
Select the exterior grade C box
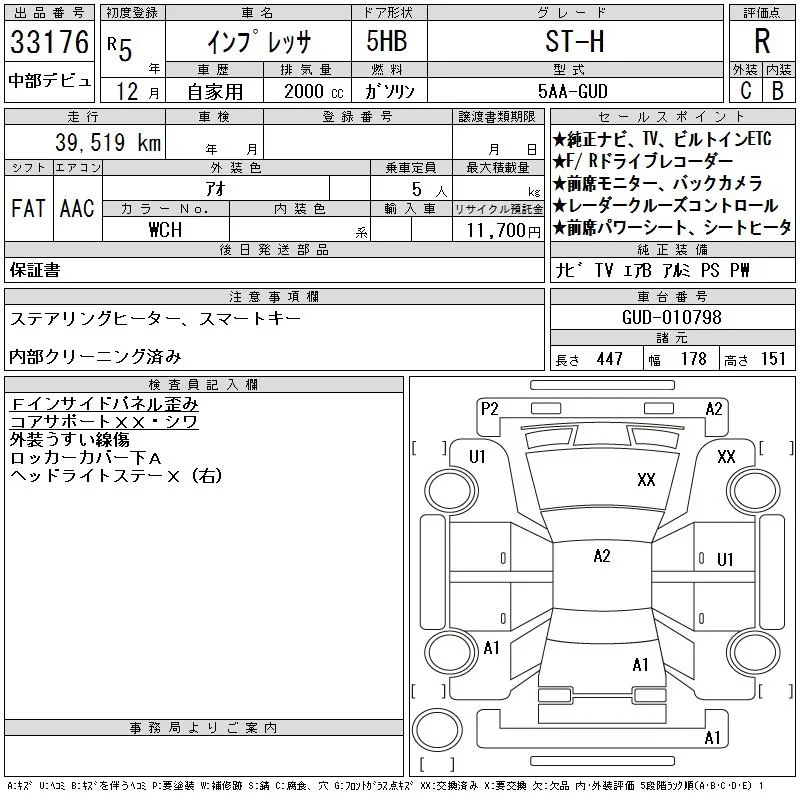click(746, 90)
